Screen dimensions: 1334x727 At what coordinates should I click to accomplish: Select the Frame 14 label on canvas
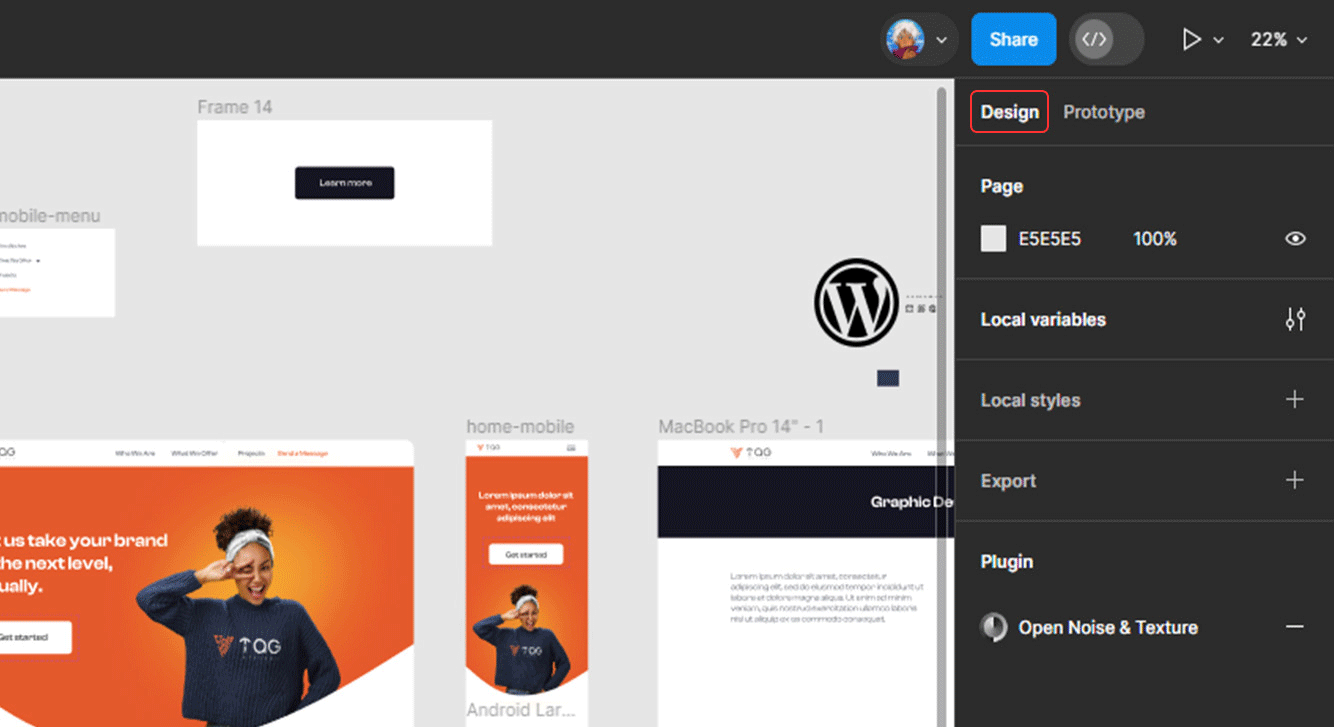234,107
